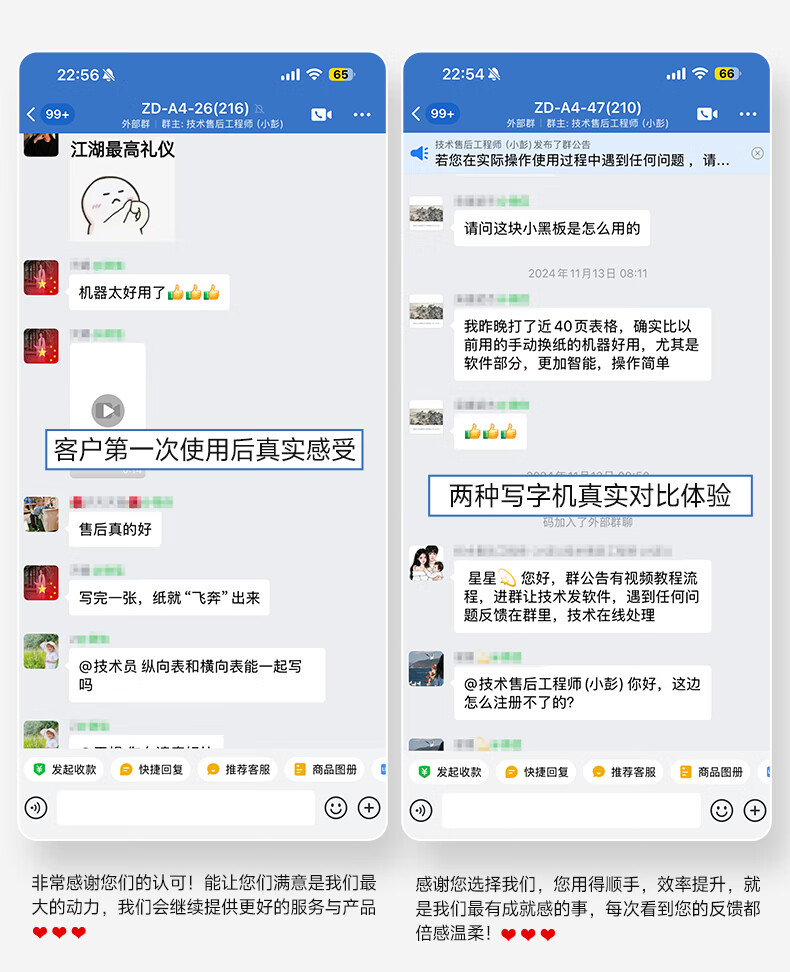Viewport: 790px width, 972px height.
Task: Dismiss the group announcement banner
Action: [x=757, y=153]
